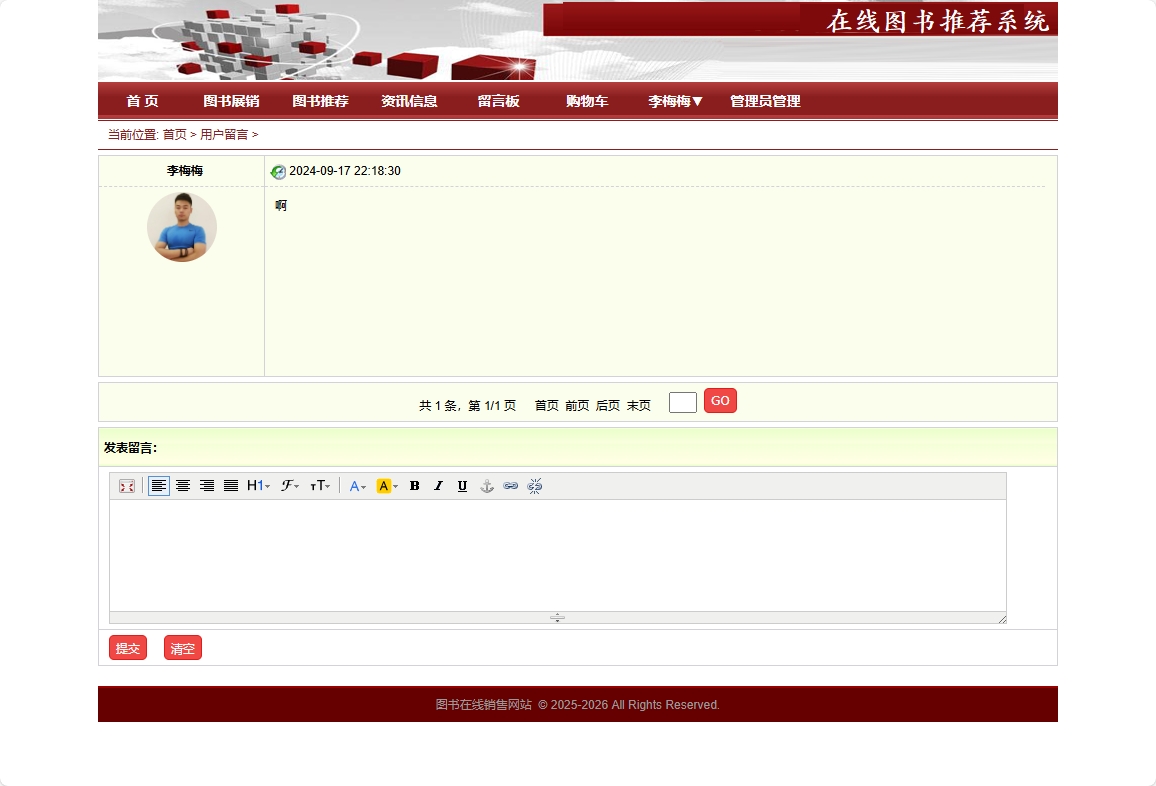The image size is (1156, 786).
Task: Click the clock icon beside the timestamp
Action: 278,172
